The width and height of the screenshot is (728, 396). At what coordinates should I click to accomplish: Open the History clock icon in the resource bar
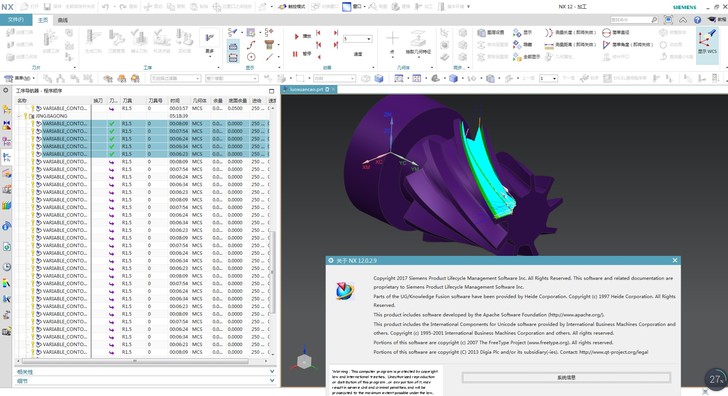[6, 267]
